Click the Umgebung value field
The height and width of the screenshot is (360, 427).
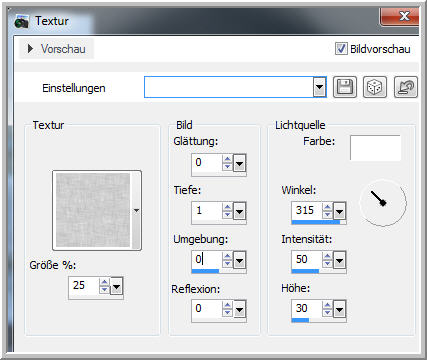207,260
